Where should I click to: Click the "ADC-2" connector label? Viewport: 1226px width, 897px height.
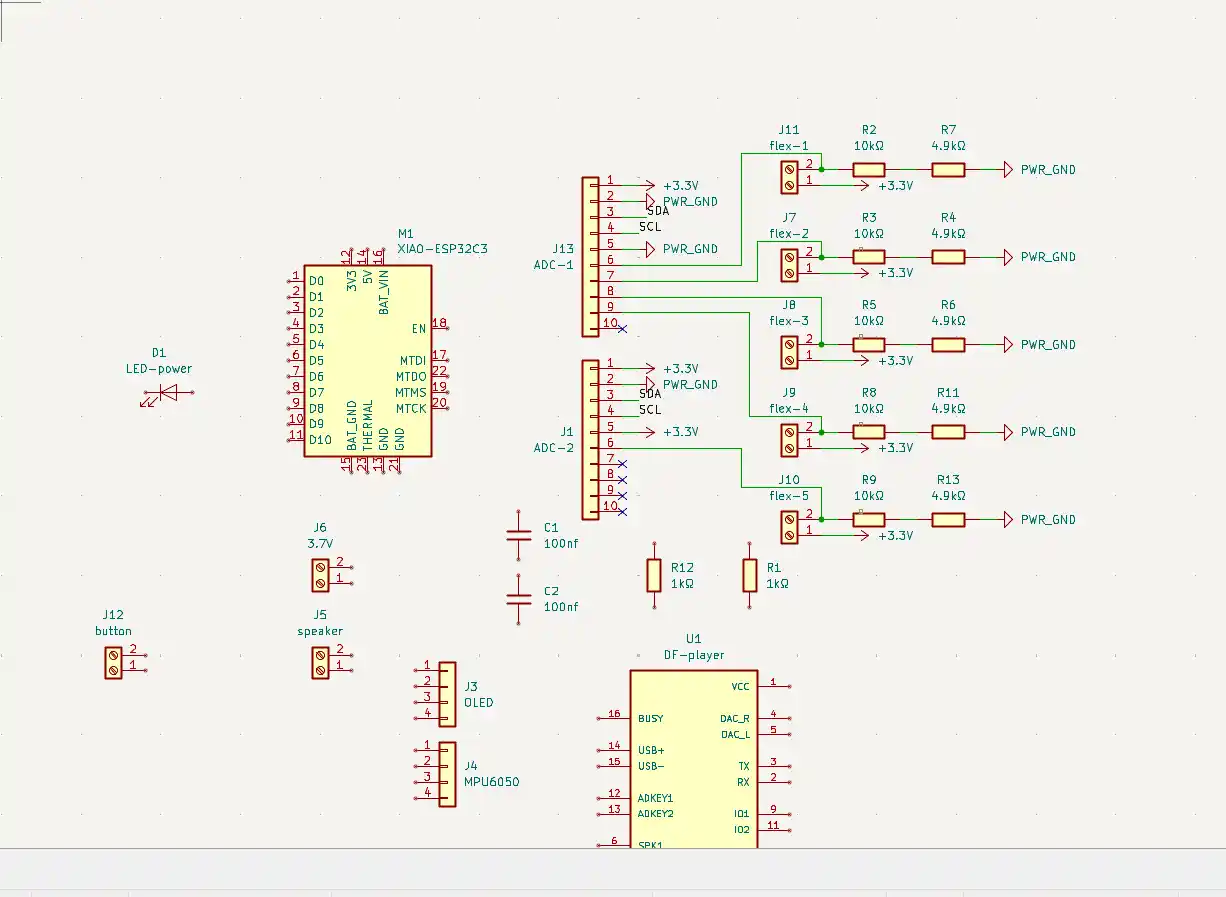click(x=554, y=448)
